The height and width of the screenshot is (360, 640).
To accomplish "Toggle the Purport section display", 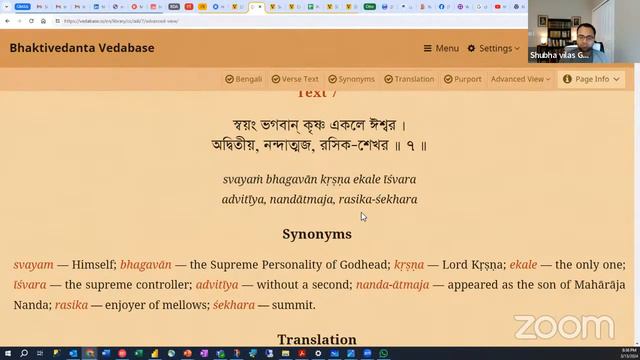I will [462, 79].
